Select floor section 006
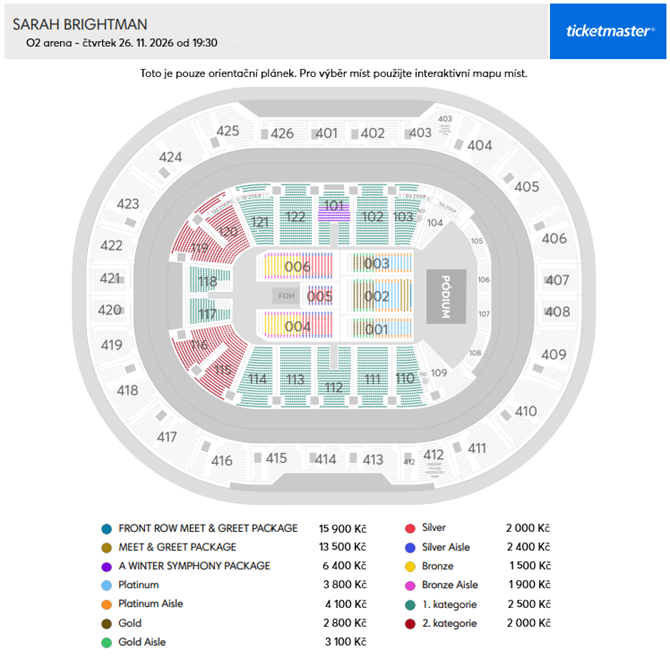670x667 pixels. [297, 266]
